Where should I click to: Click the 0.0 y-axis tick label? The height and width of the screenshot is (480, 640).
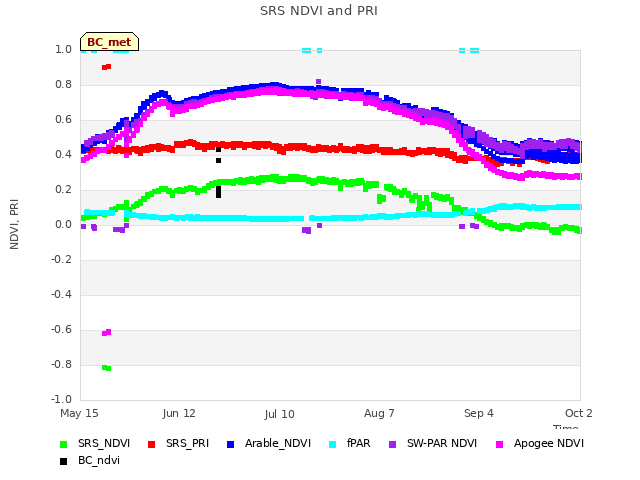point(63,224)
